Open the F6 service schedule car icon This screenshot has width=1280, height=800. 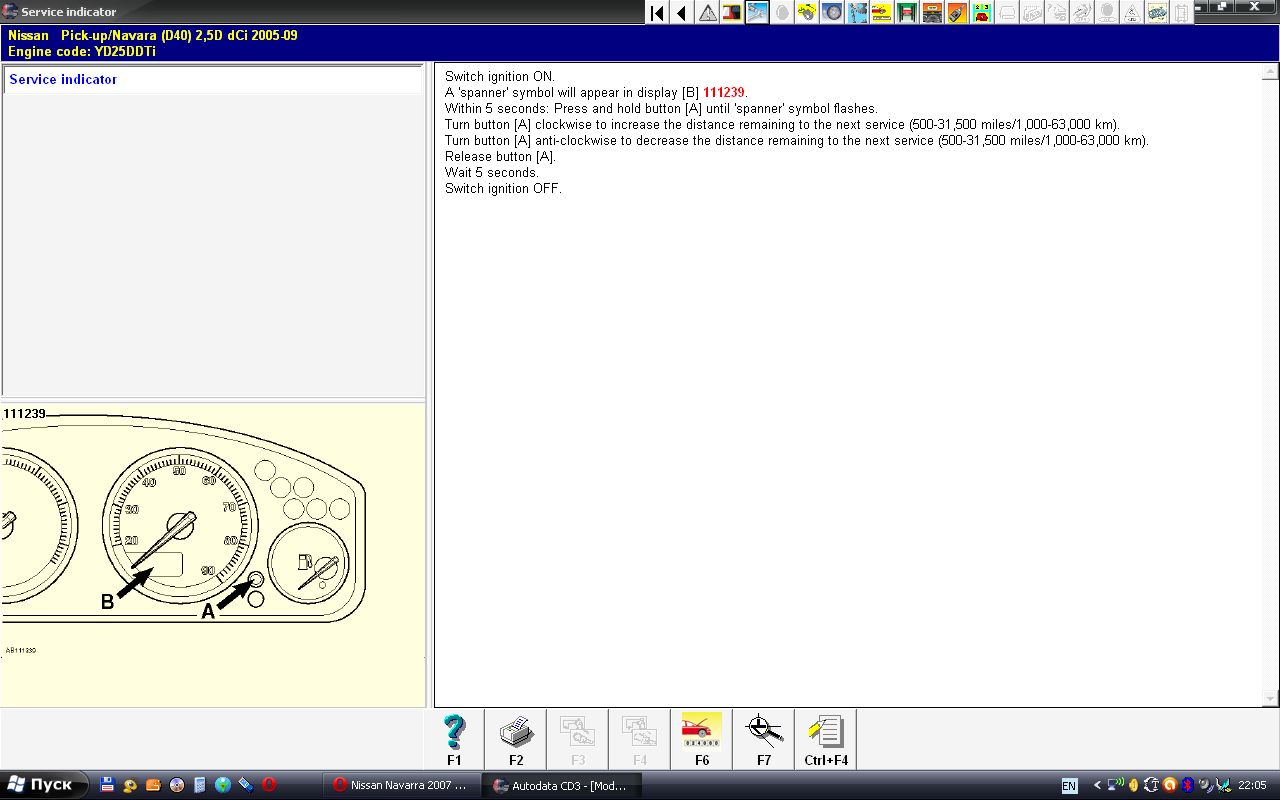(x=701, y=739)
